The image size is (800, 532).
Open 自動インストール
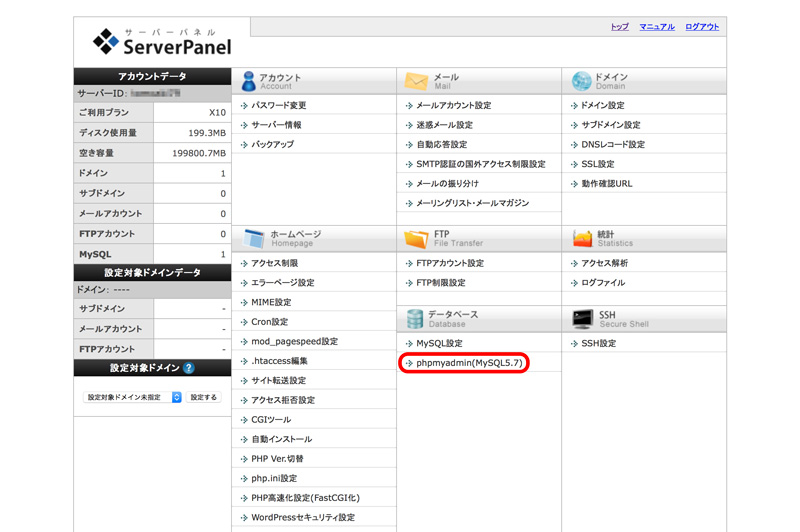(x=282, y=439)
